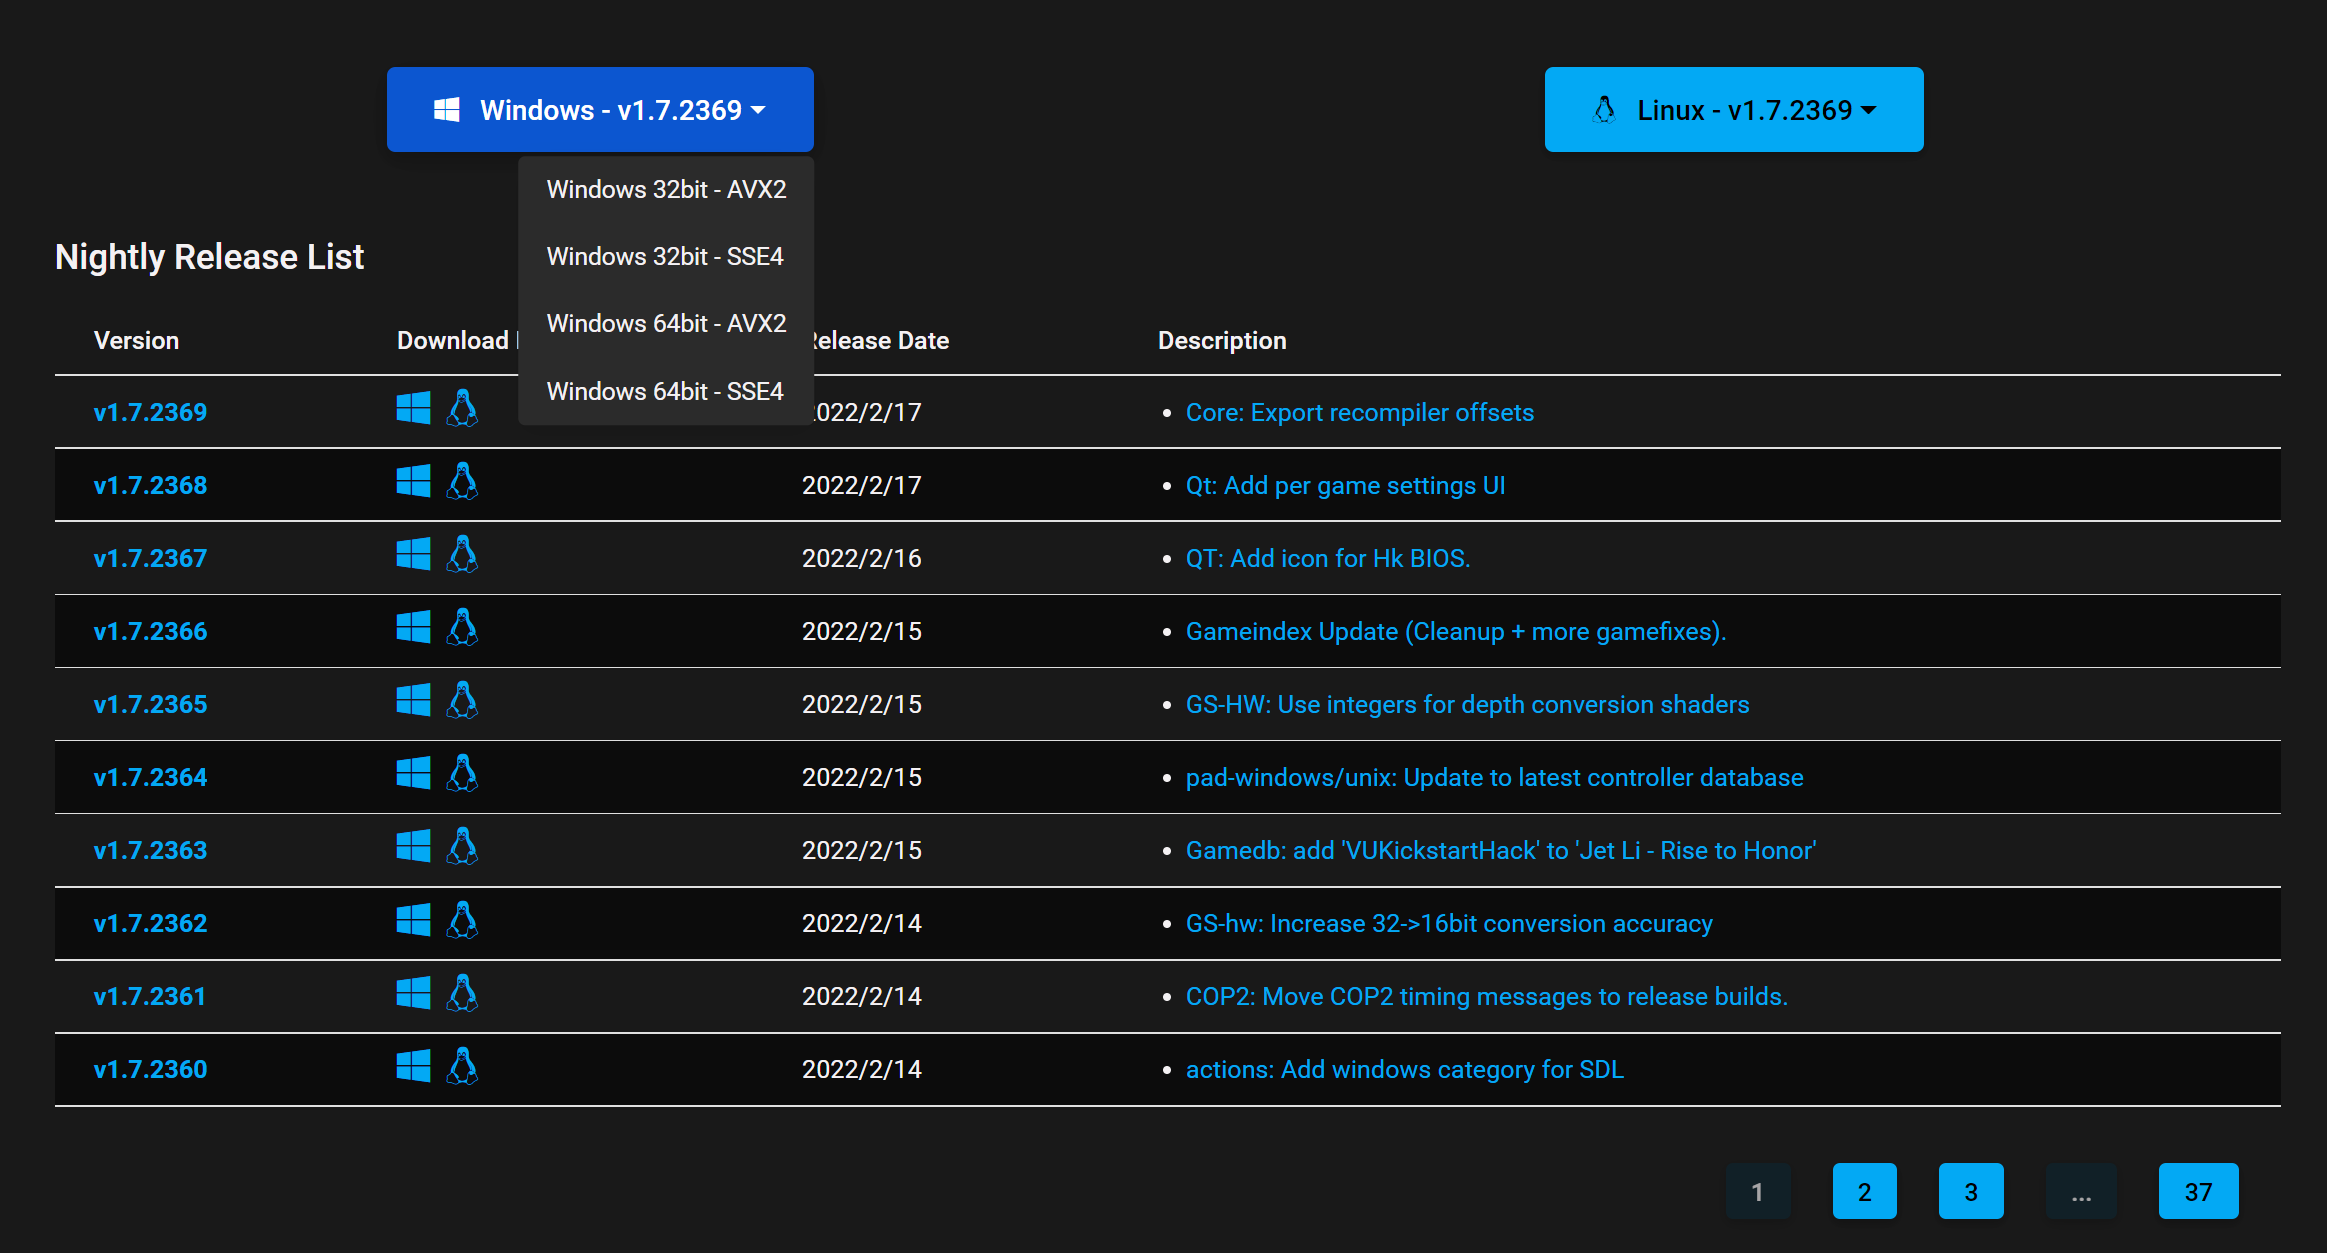Open 'GS-HW: Use integers for depth conversion' link
The image size is (2327, 1253).
pyautogui.click(x=1467, y=704)
